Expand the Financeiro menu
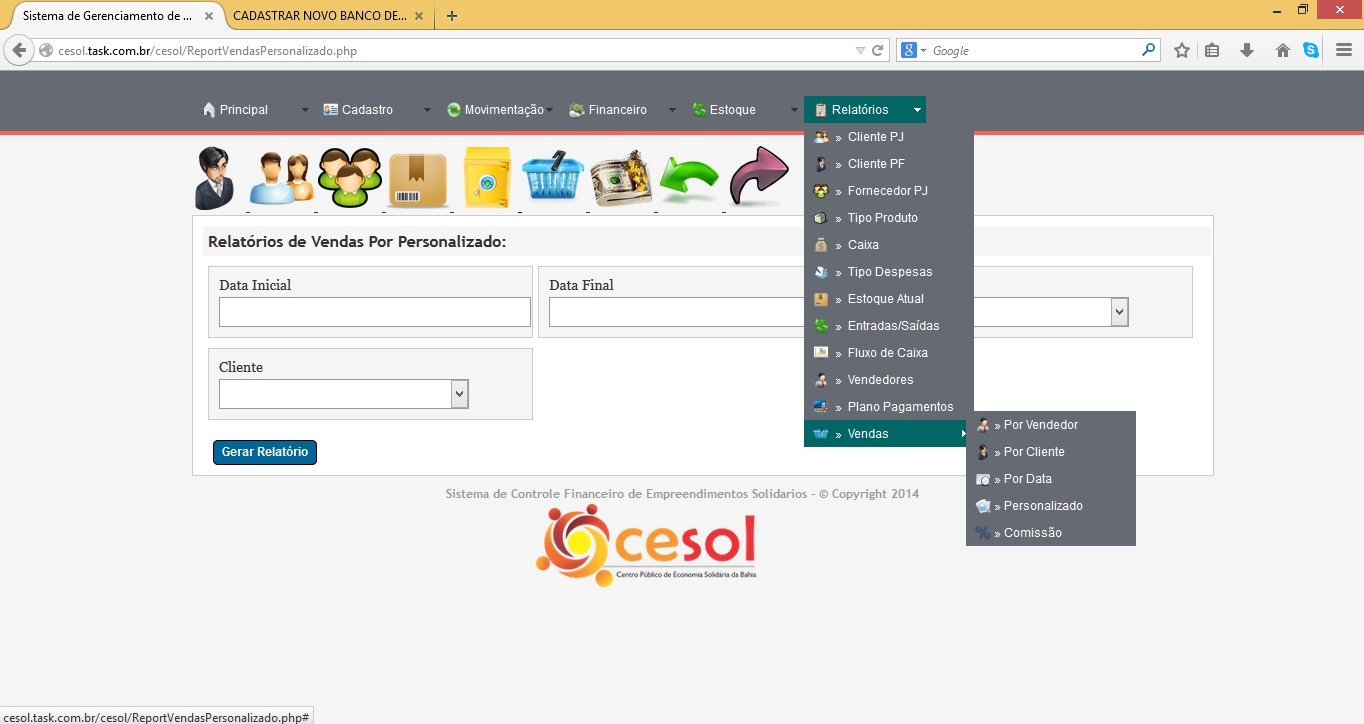Image resolution: width=1364 pixels, height=724 pixels. (617, 110)
